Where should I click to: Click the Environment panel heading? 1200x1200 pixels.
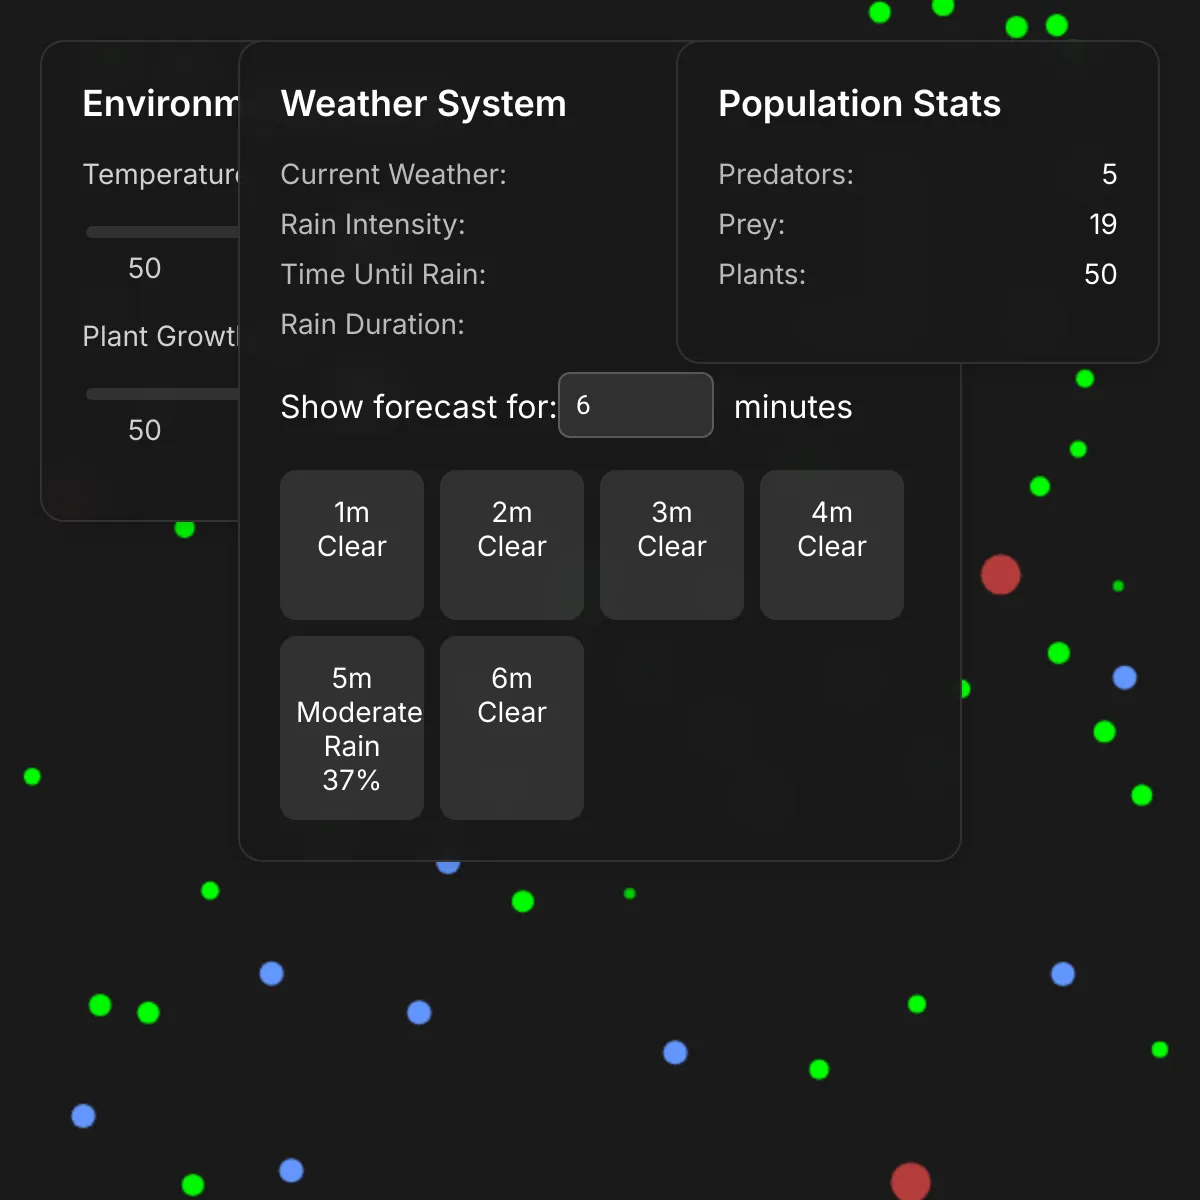(x=161, y=104)
